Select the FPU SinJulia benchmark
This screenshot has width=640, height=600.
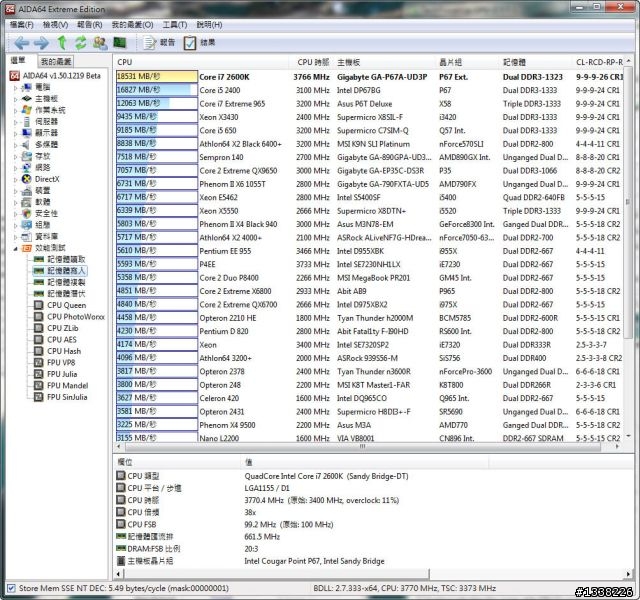coord(60,397)
